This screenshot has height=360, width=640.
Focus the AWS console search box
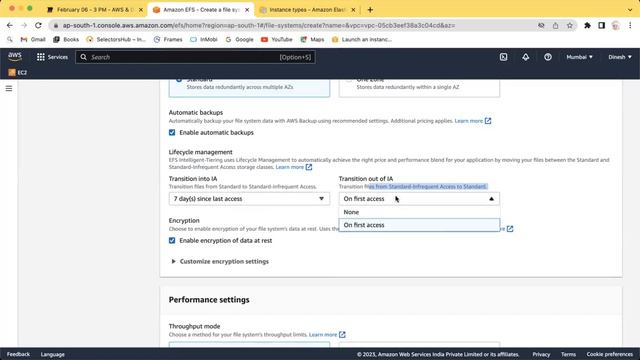click(x=195, y=57)
